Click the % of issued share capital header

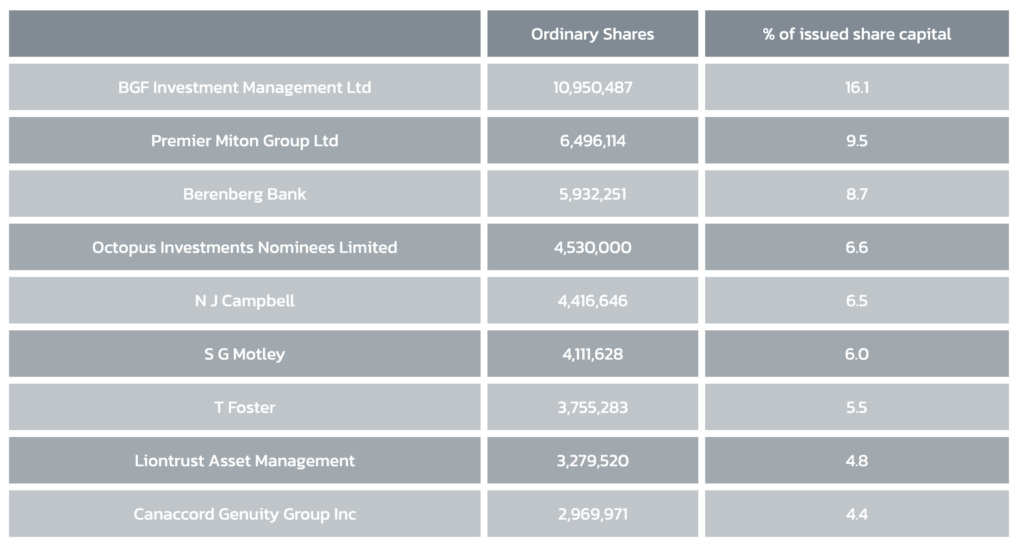point(856,34)
